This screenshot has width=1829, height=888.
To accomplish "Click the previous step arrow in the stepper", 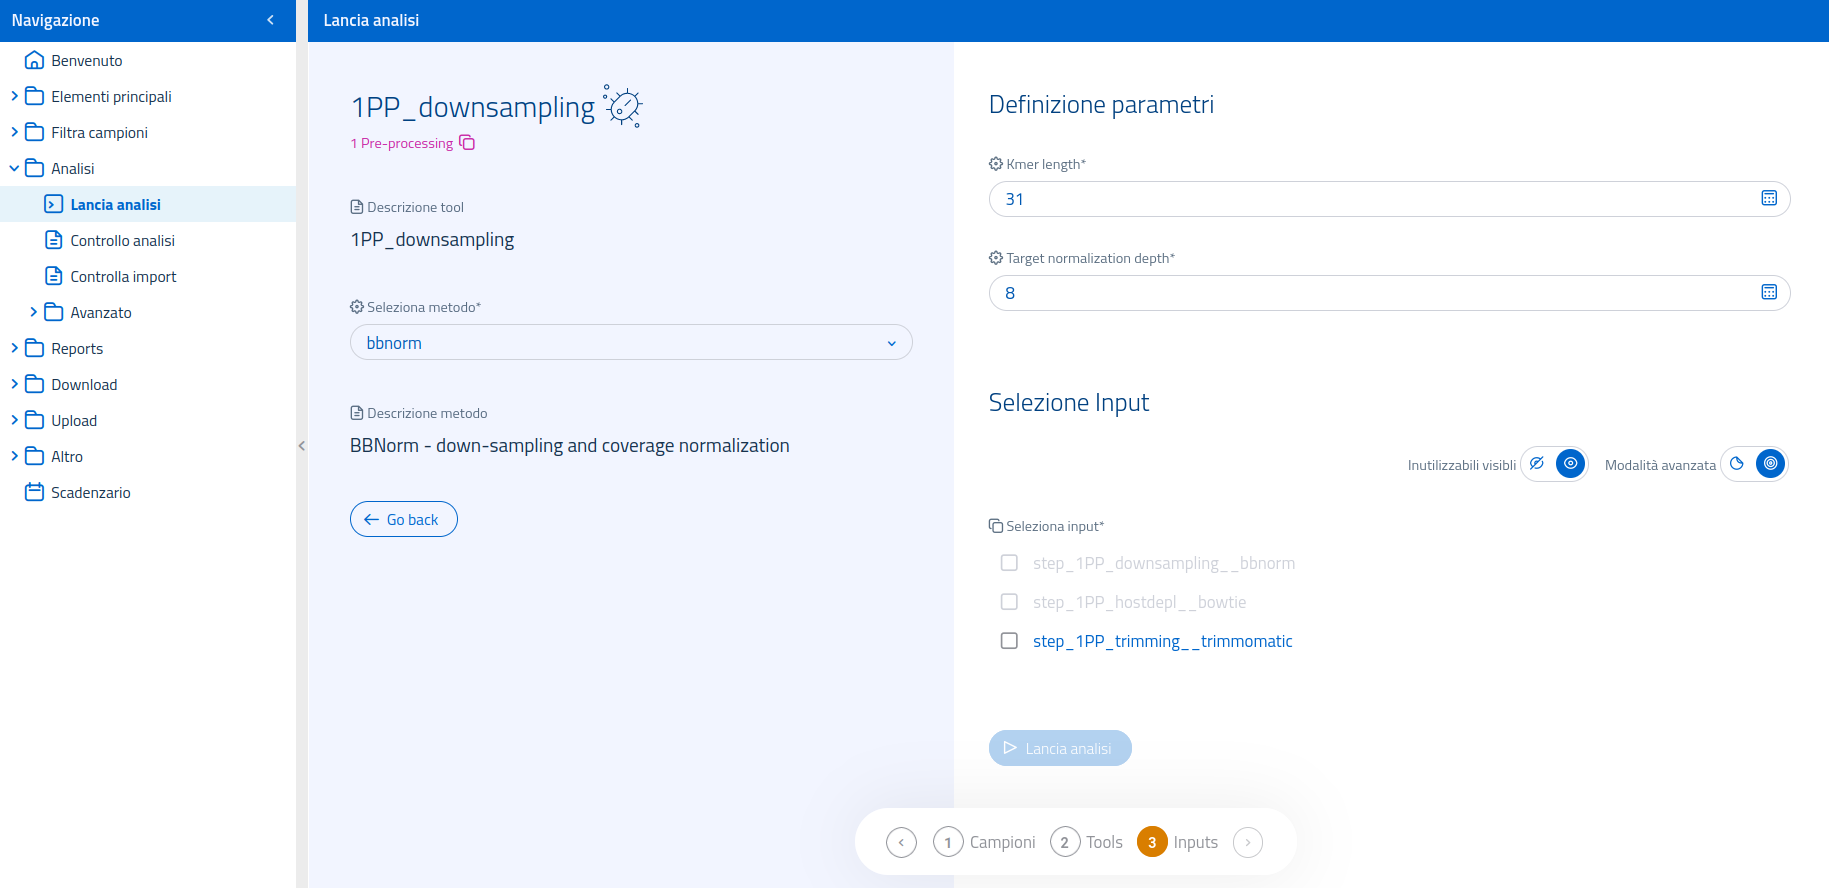I will tap(901, 843).
